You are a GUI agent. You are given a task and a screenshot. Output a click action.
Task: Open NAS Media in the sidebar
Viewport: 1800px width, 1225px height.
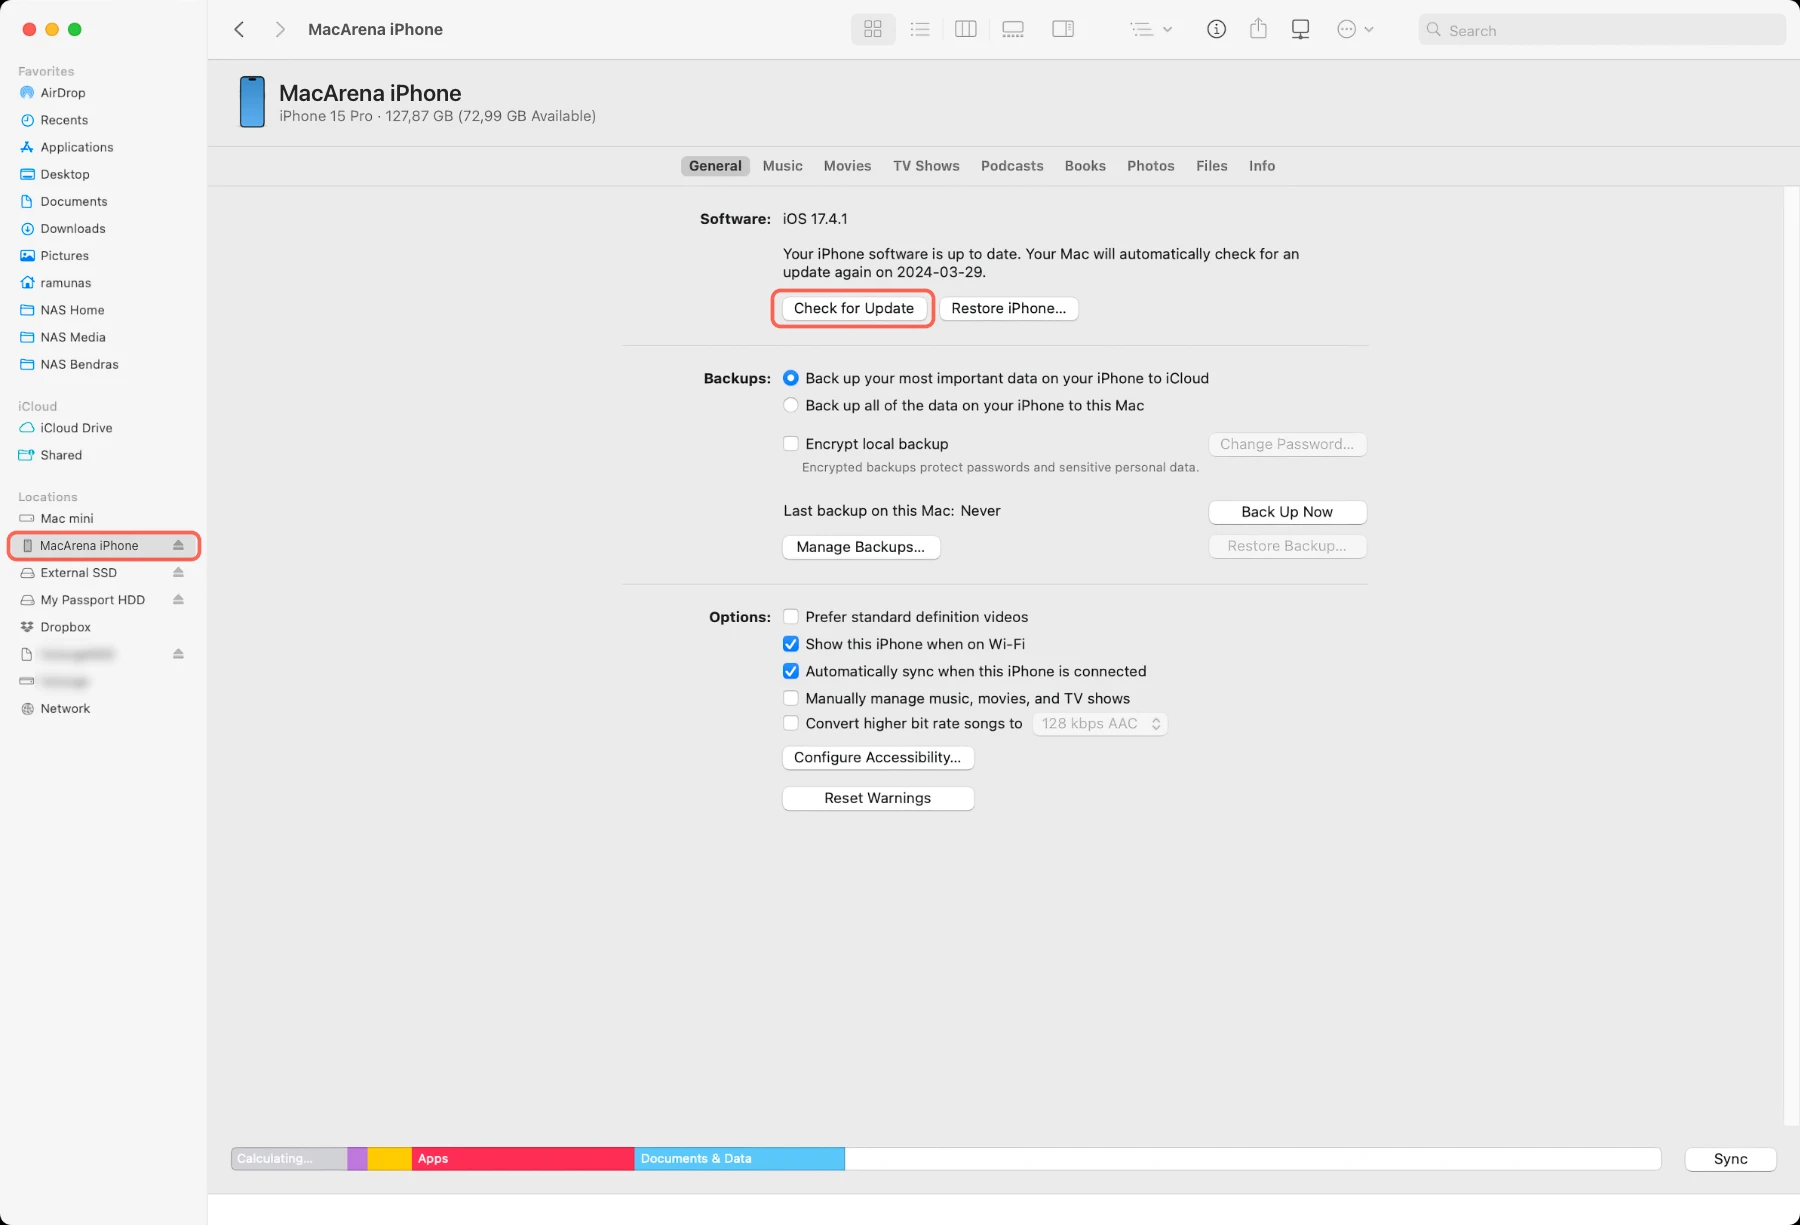click(x=72, y=337)
